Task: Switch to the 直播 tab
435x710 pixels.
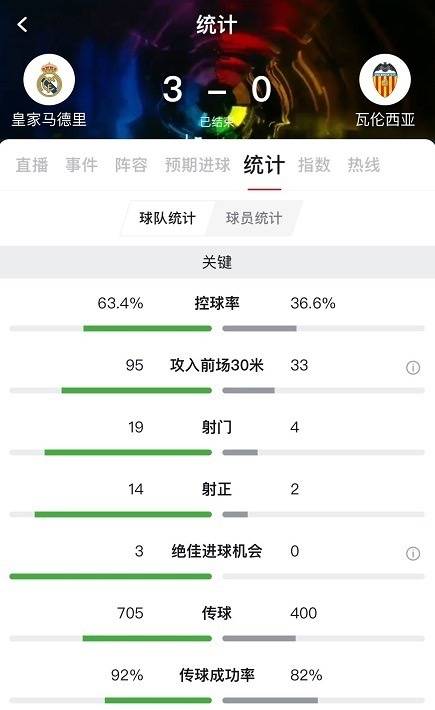Action: (32, 165)
